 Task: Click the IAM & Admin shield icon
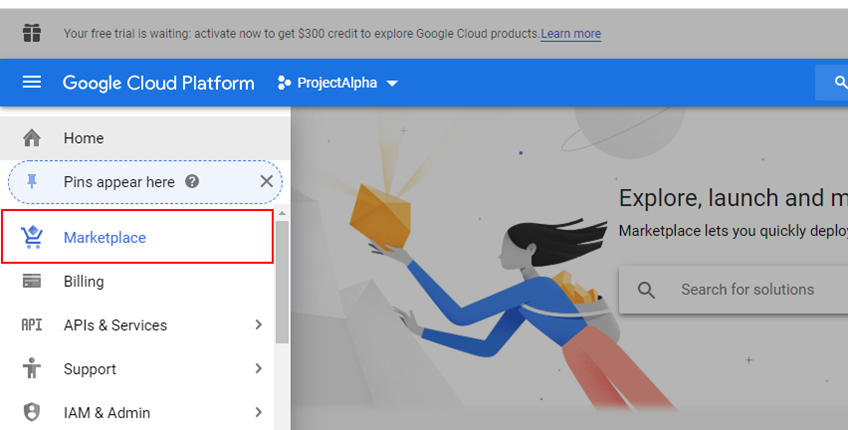pyautogui.click(x=32, y=412)
